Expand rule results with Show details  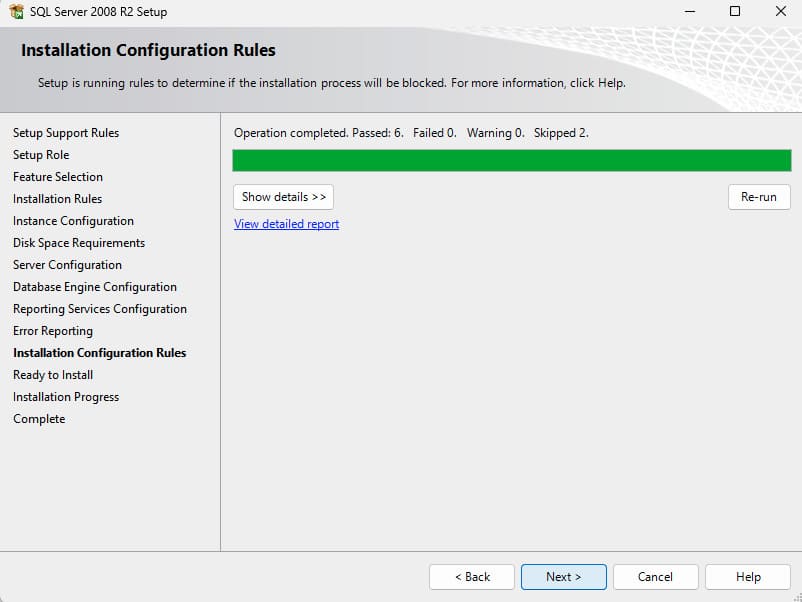(x=283, y=197)
